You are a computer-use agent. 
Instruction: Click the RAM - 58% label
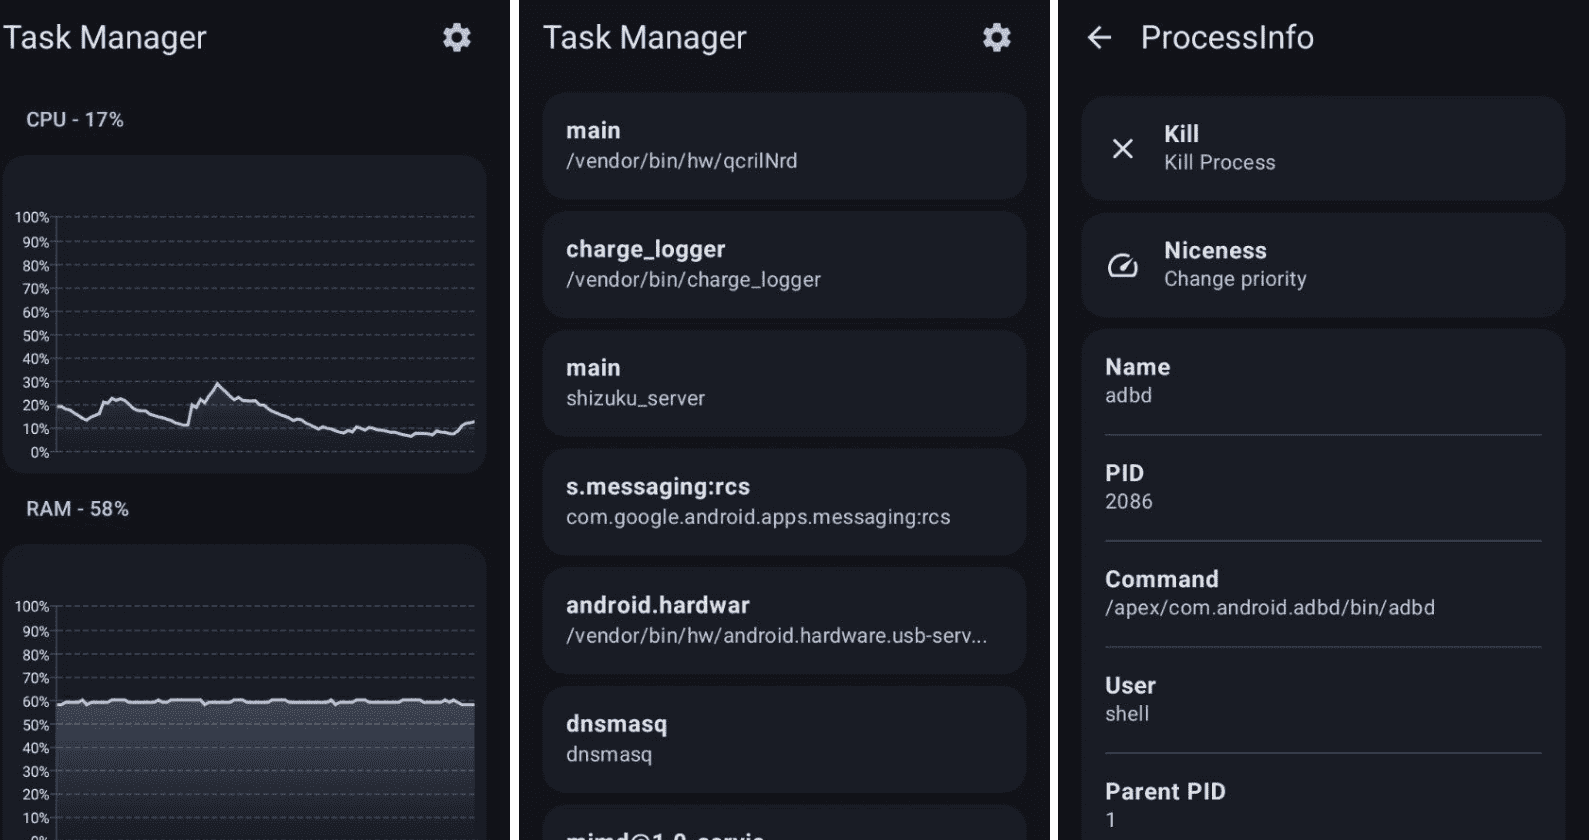click(x=77, y=509)
